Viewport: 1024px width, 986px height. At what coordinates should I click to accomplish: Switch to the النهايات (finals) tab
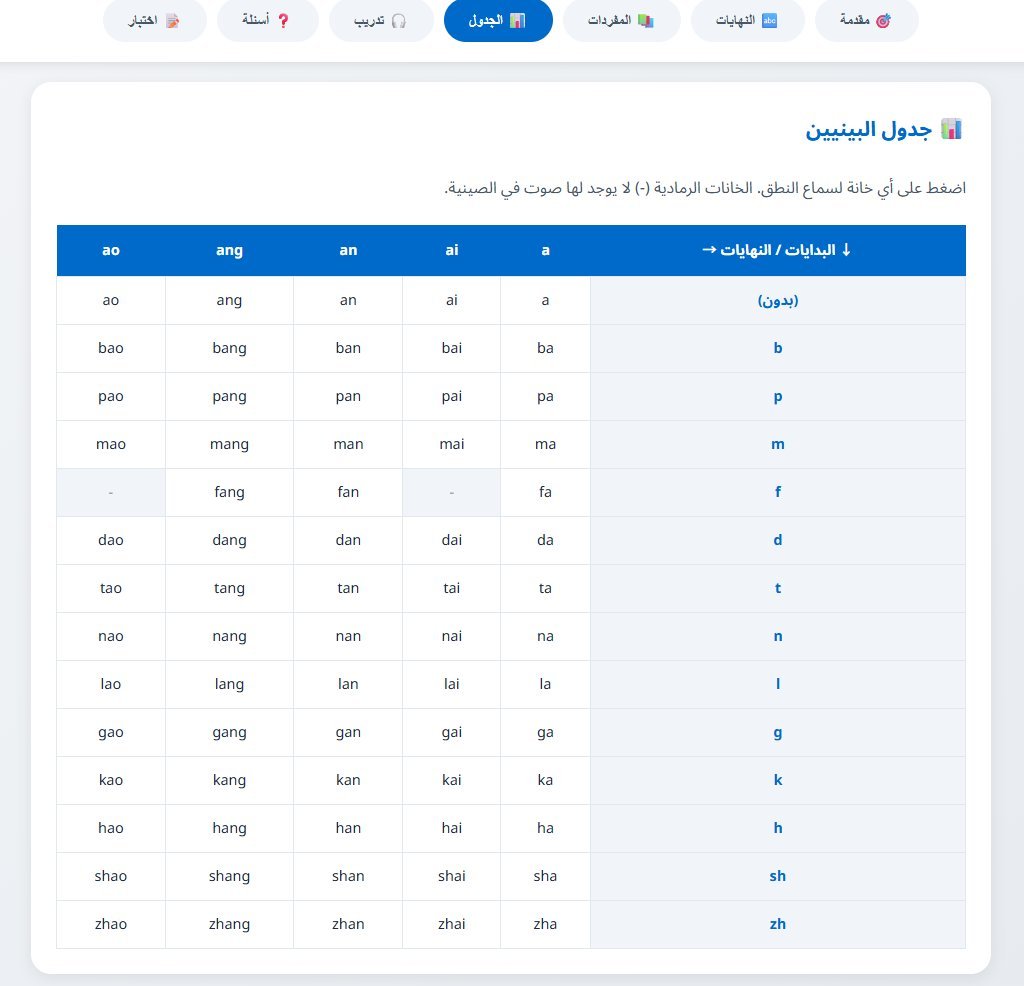pos(747,21)
